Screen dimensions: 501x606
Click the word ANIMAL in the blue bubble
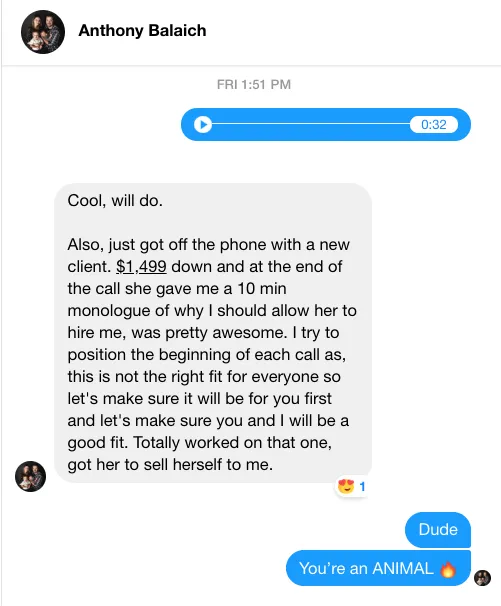pyautogui.click(x=402, y=569)
